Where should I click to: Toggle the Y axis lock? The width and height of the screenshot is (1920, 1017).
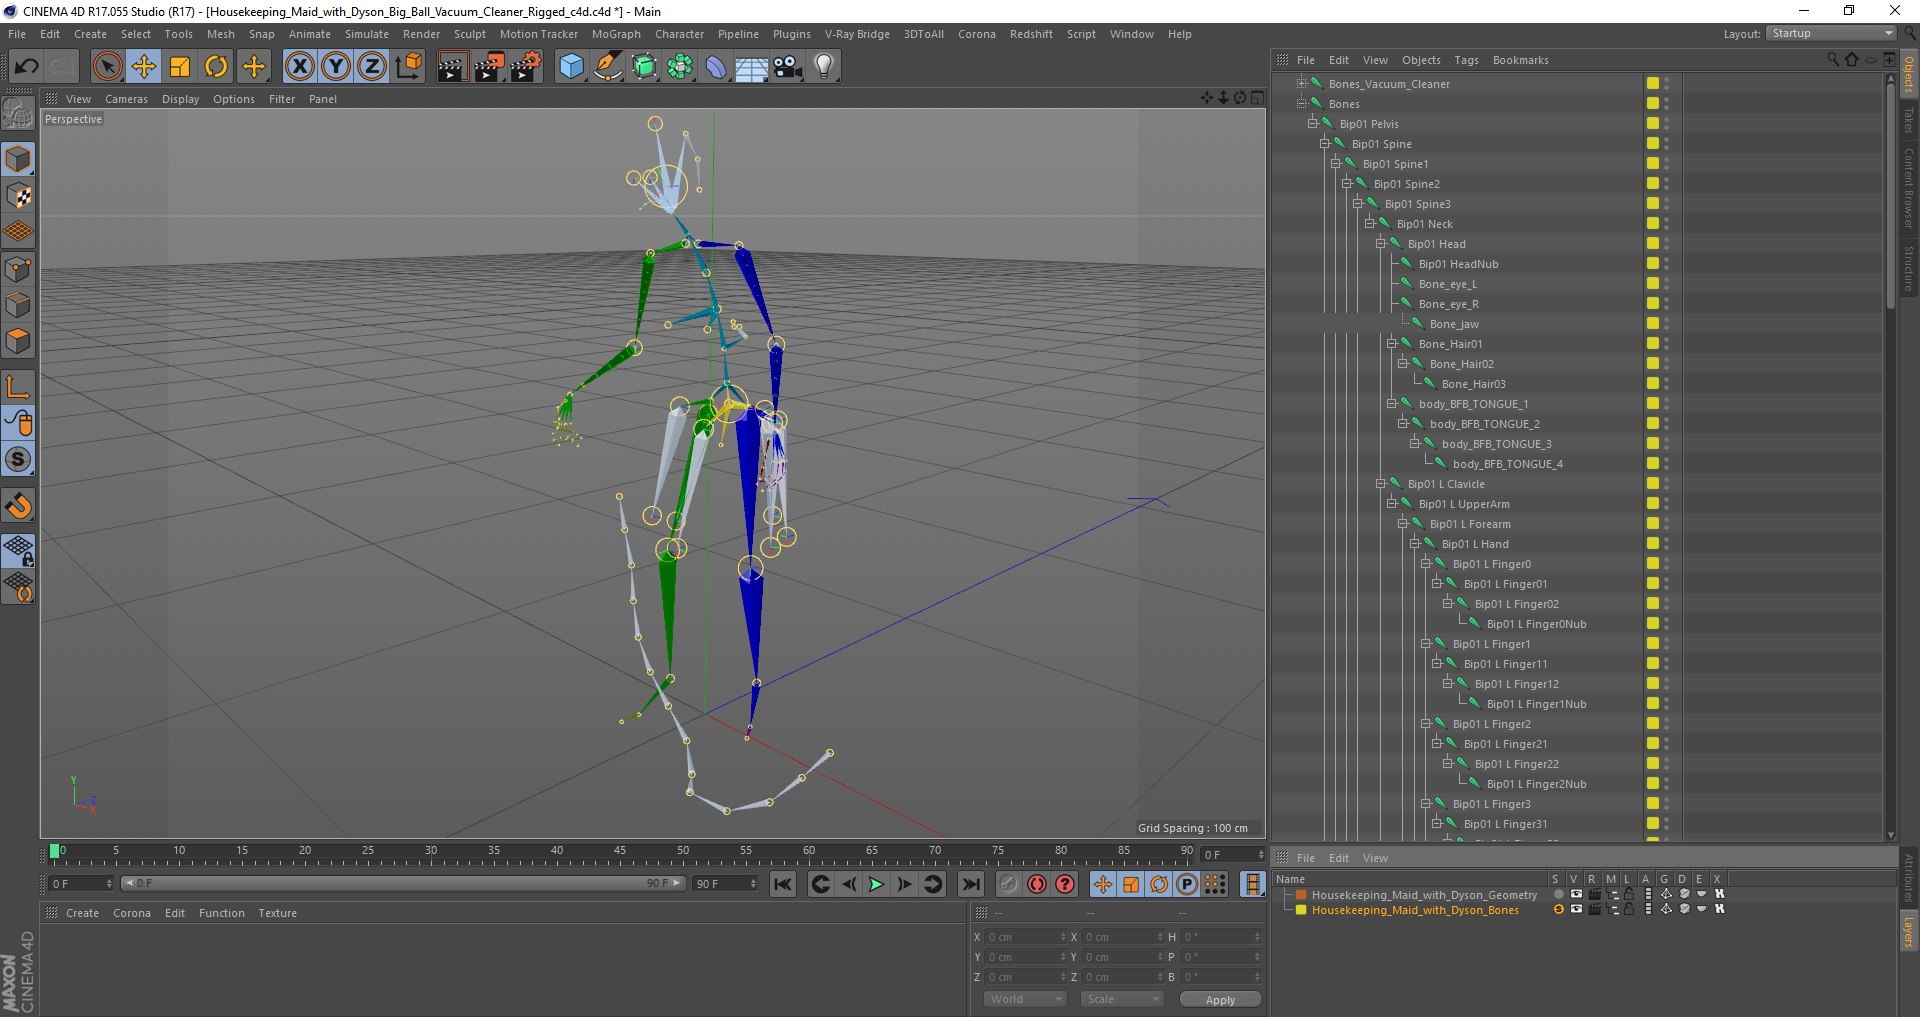335,67
